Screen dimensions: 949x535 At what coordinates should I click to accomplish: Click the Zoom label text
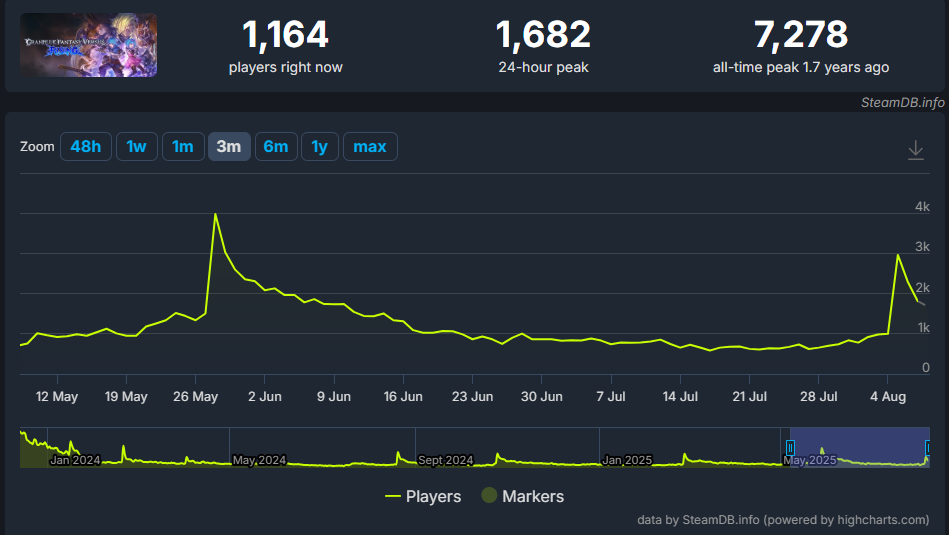37,146
